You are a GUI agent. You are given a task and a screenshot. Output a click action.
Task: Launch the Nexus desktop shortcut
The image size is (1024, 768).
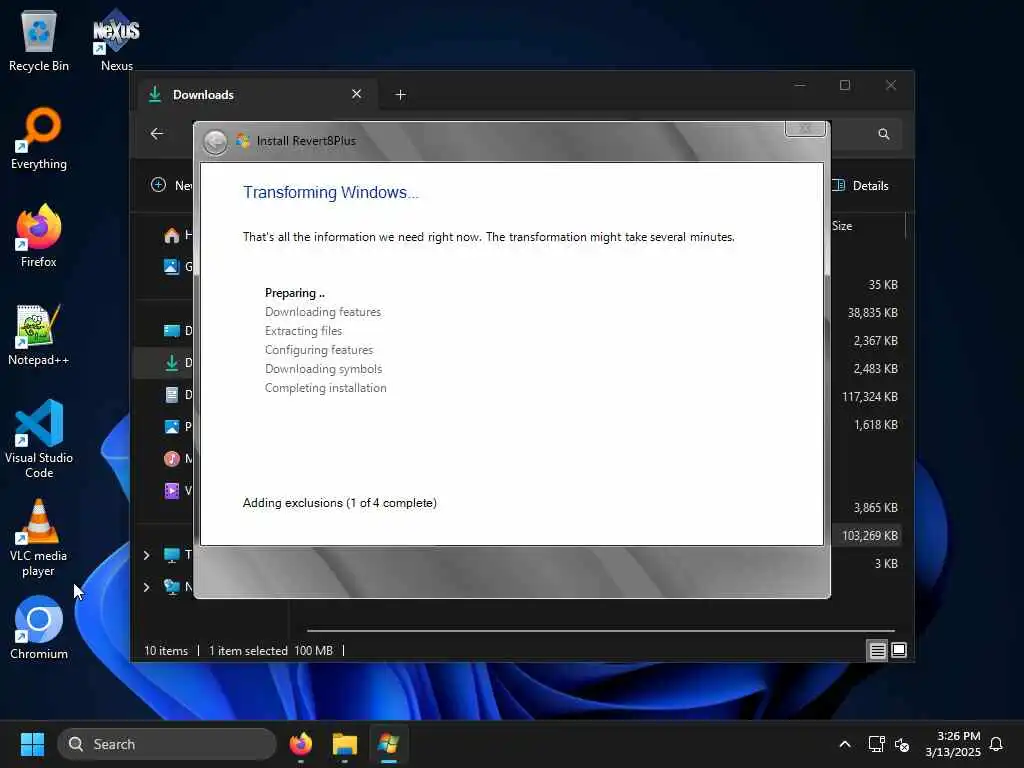pos(116,40)
